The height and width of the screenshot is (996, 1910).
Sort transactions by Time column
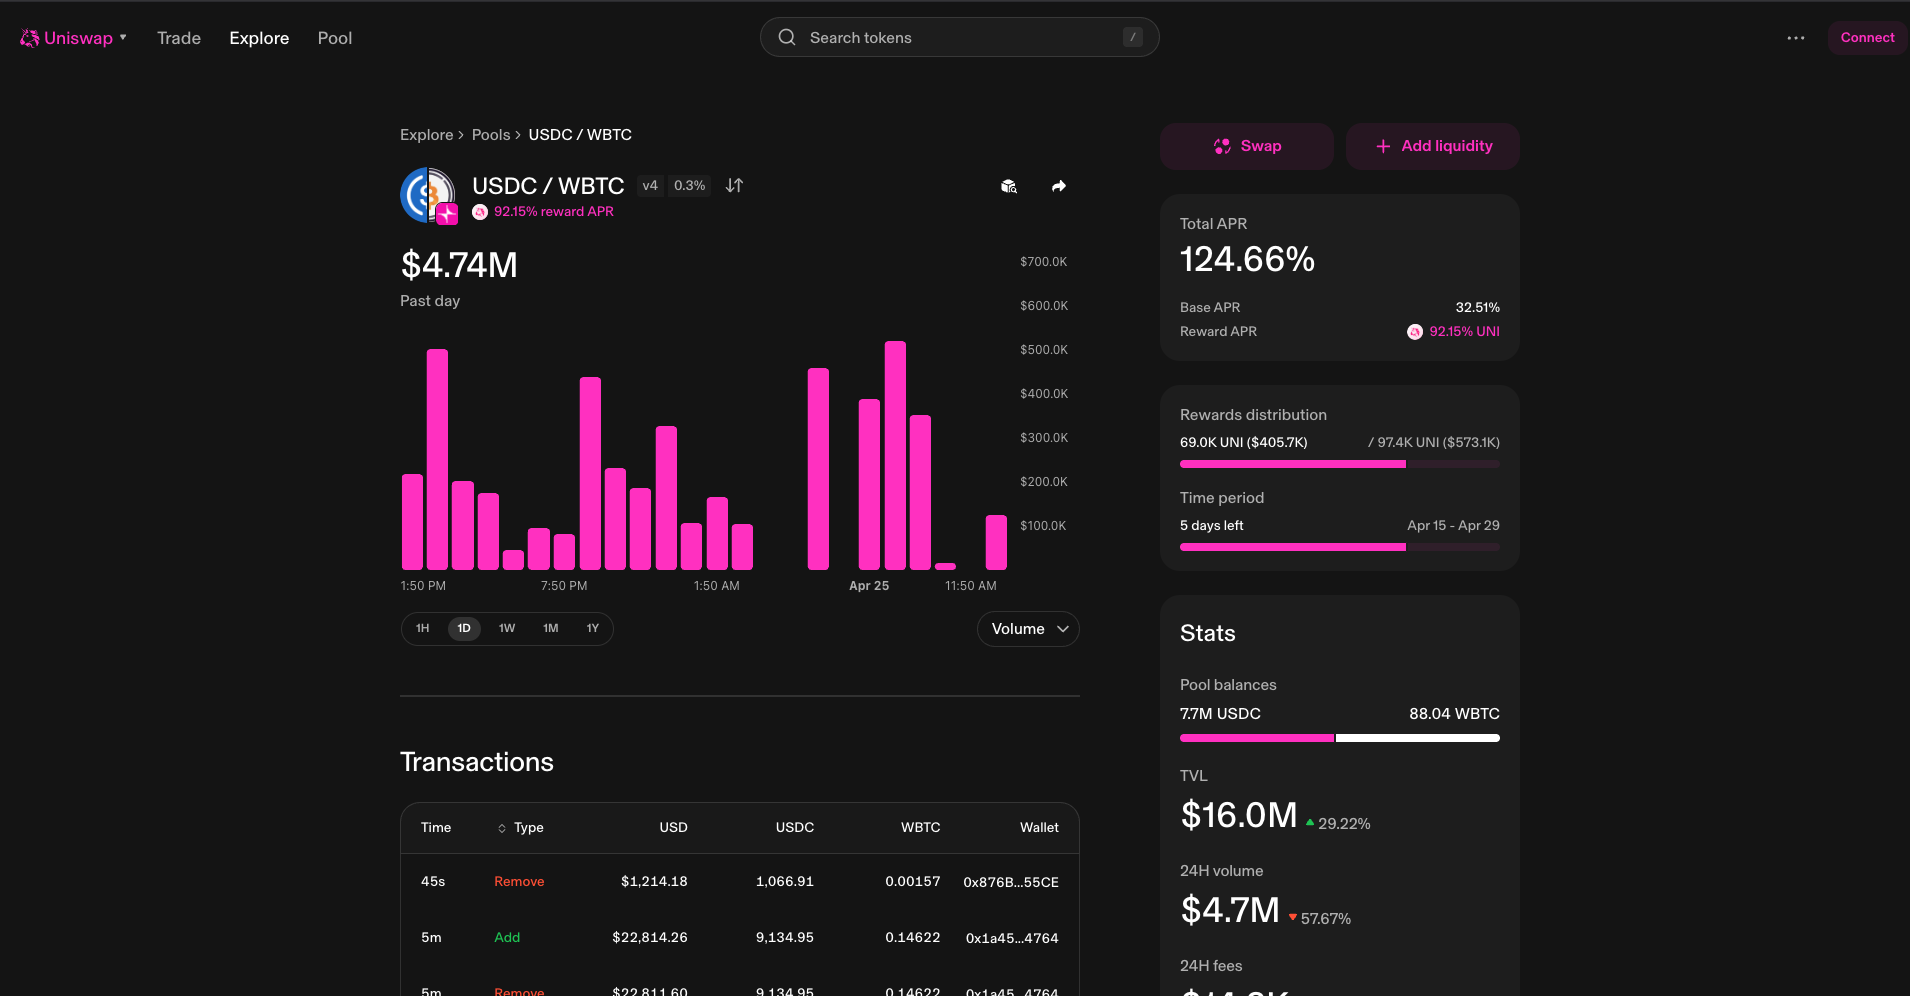point(436,827)
